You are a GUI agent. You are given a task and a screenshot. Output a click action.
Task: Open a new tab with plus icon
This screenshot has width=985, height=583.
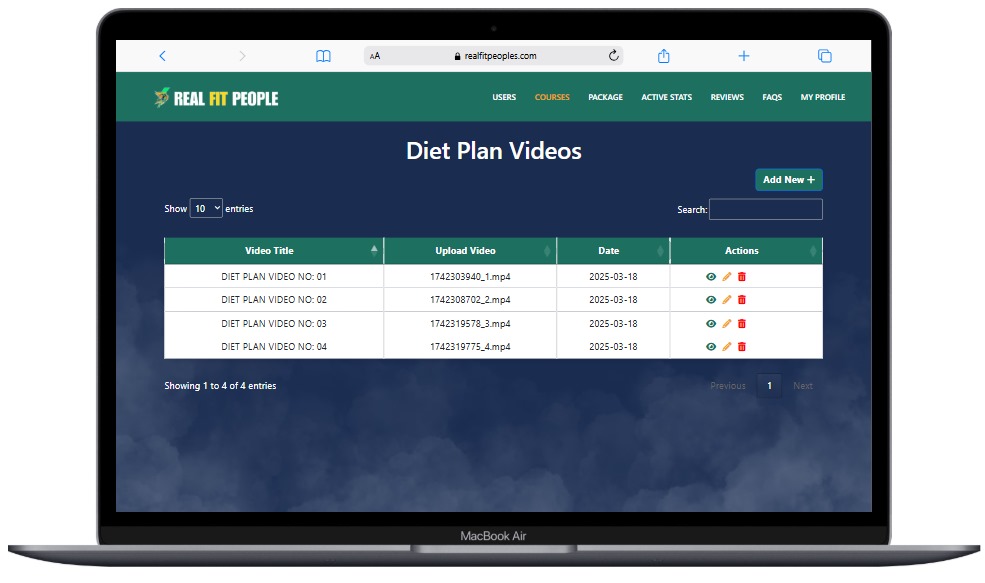point(744,56)
